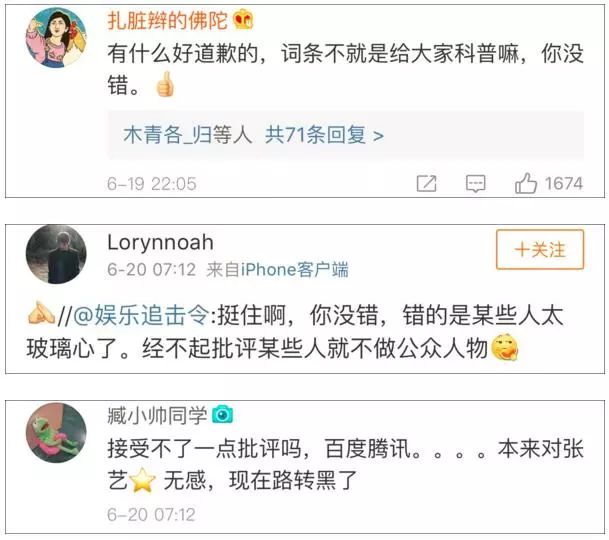Screen dimensions: 609x540
Task: Tap the smirking emoji after 公众人物
Action: coord(505,347)
